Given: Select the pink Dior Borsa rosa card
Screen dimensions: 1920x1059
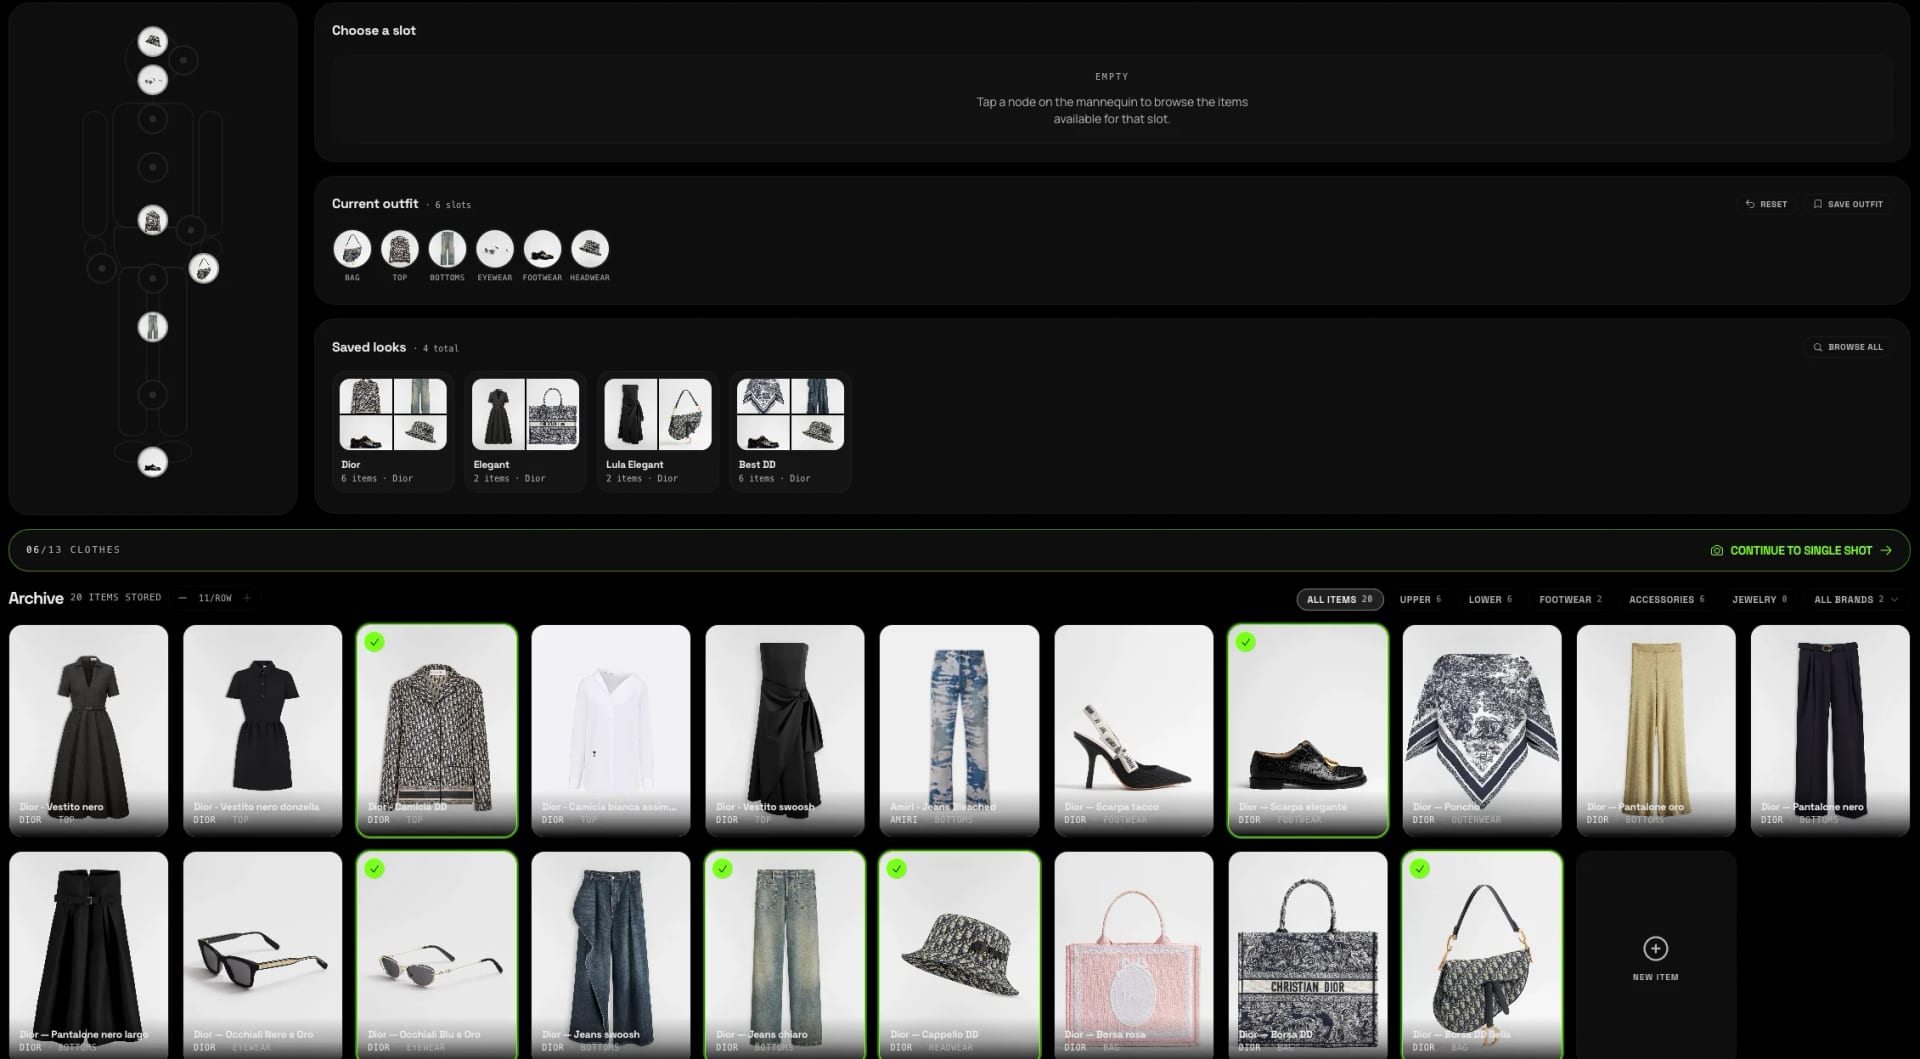Looking at the screenshot, I should point(1134,955).
